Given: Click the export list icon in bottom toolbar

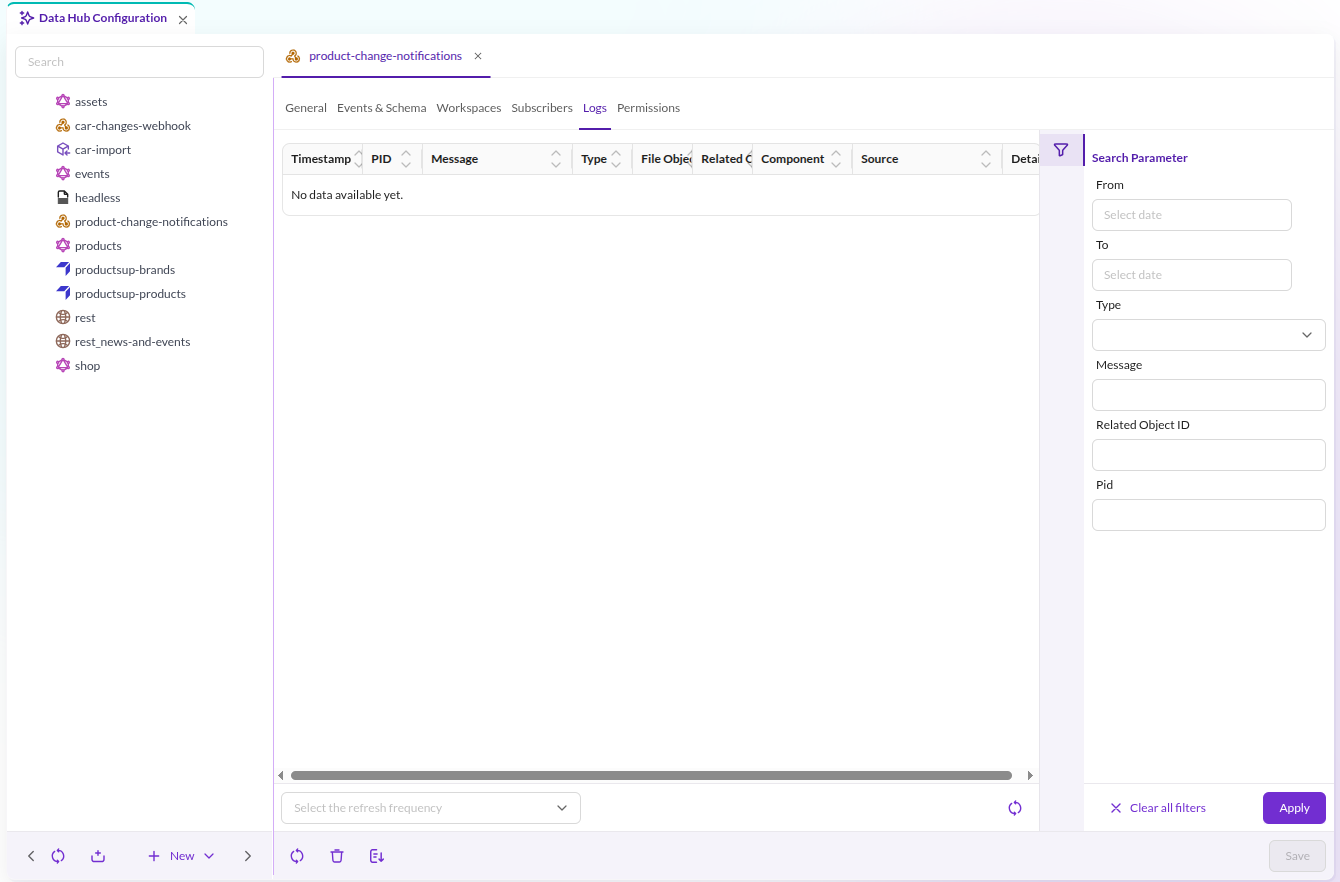Looking at the screenshot, I should tap(377, 856).
